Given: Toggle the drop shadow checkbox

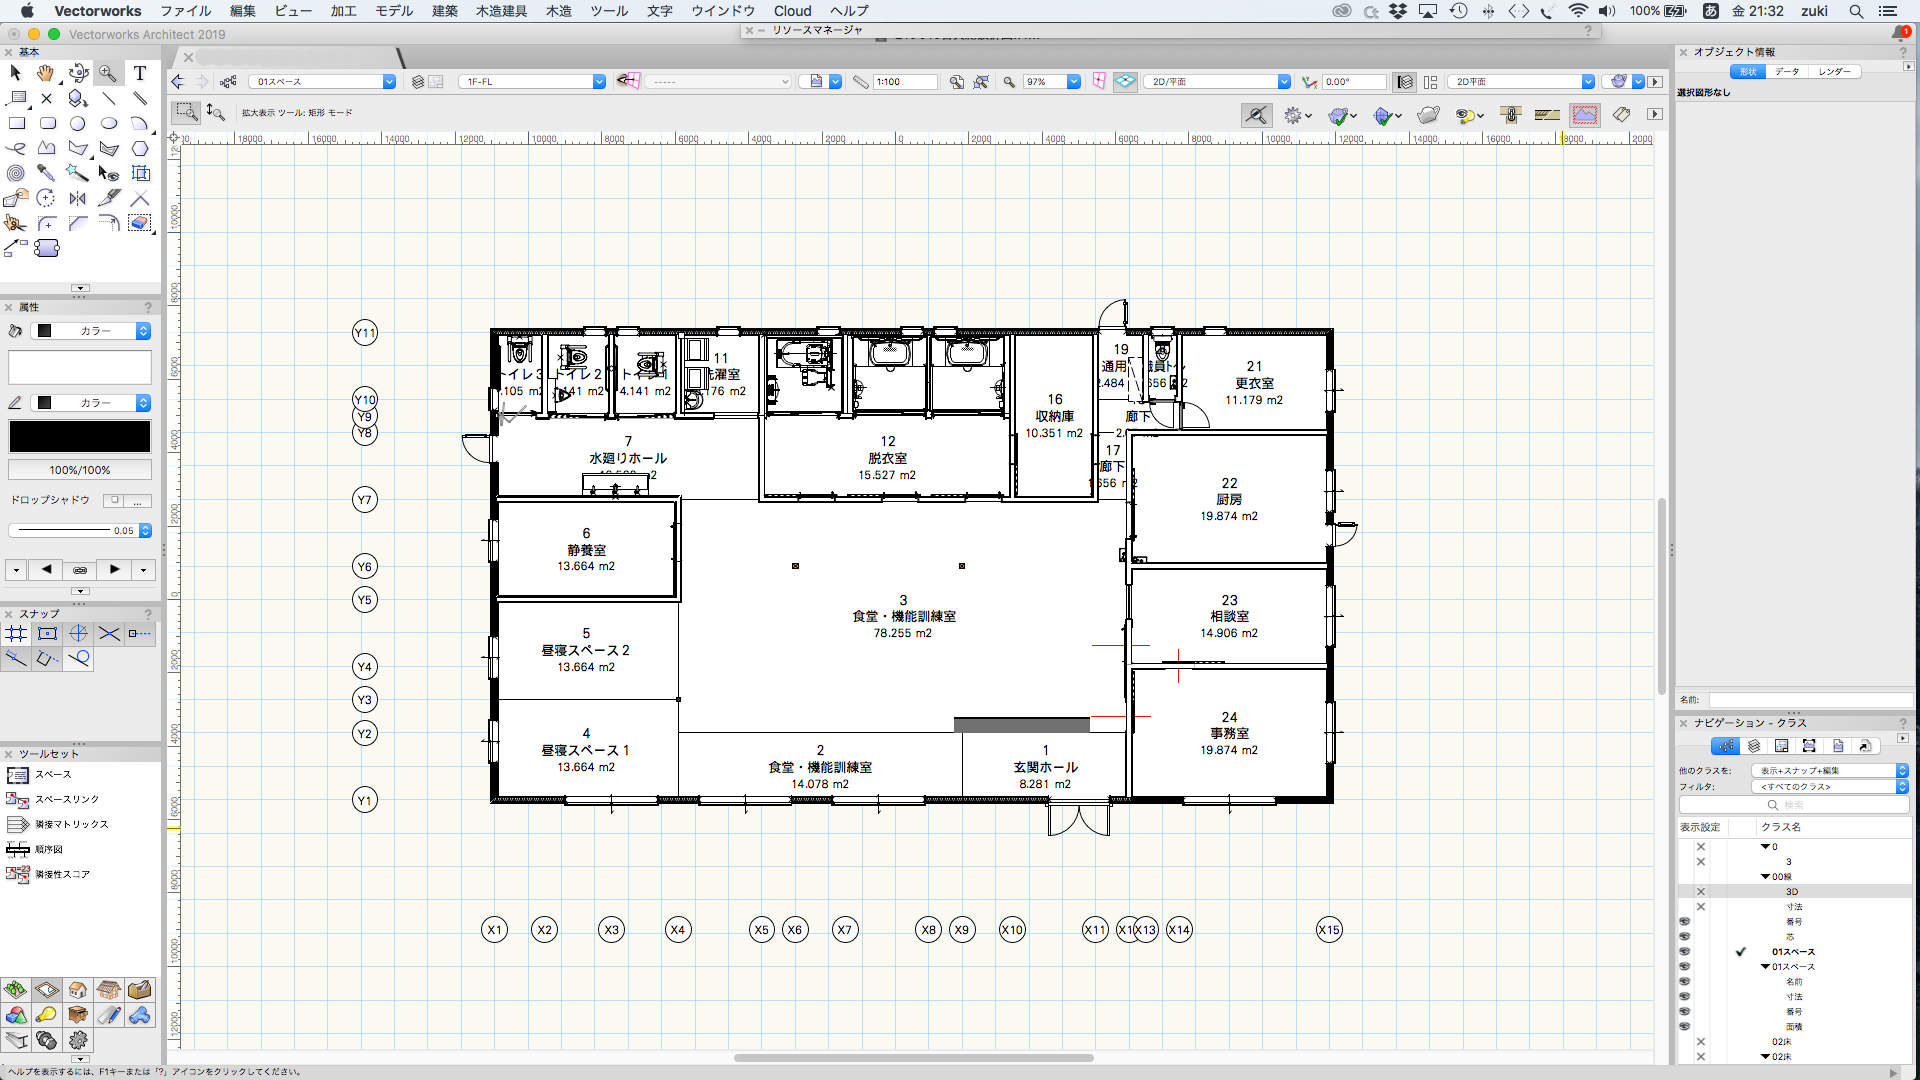Looking at the screenshot, I should (x=114, y=500).
